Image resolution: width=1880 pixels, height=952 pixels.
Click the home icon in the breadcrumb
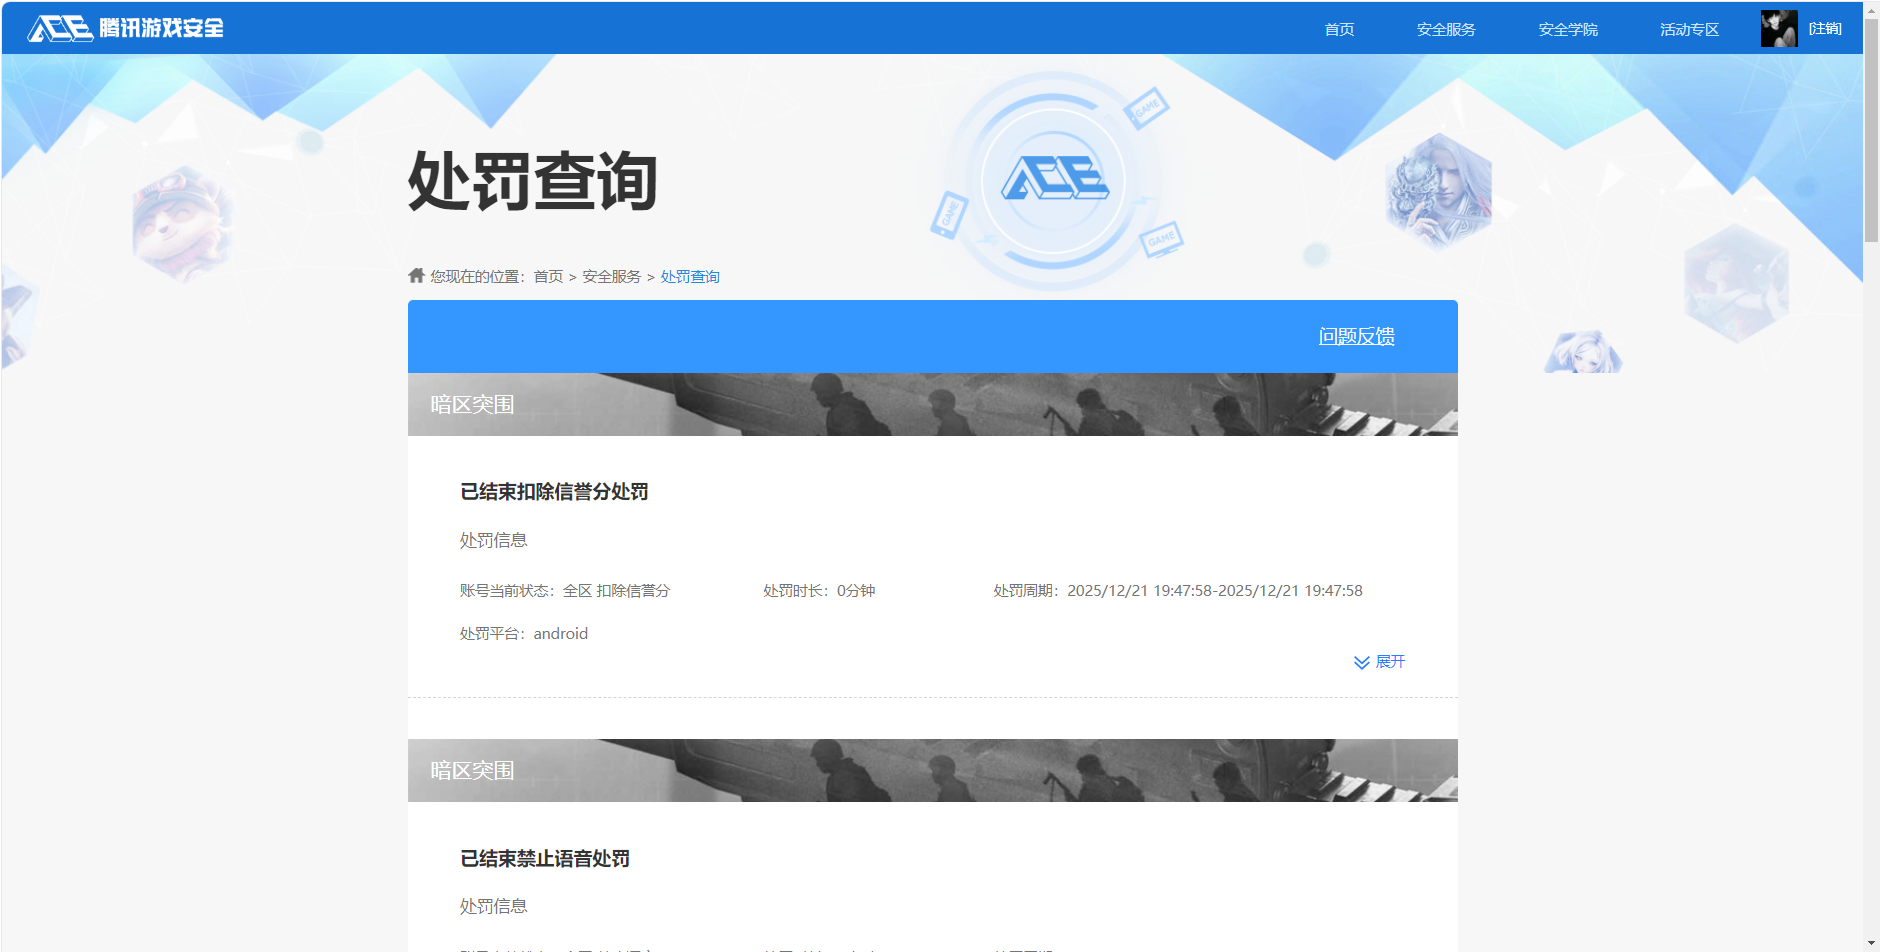(x=415, y=276)
